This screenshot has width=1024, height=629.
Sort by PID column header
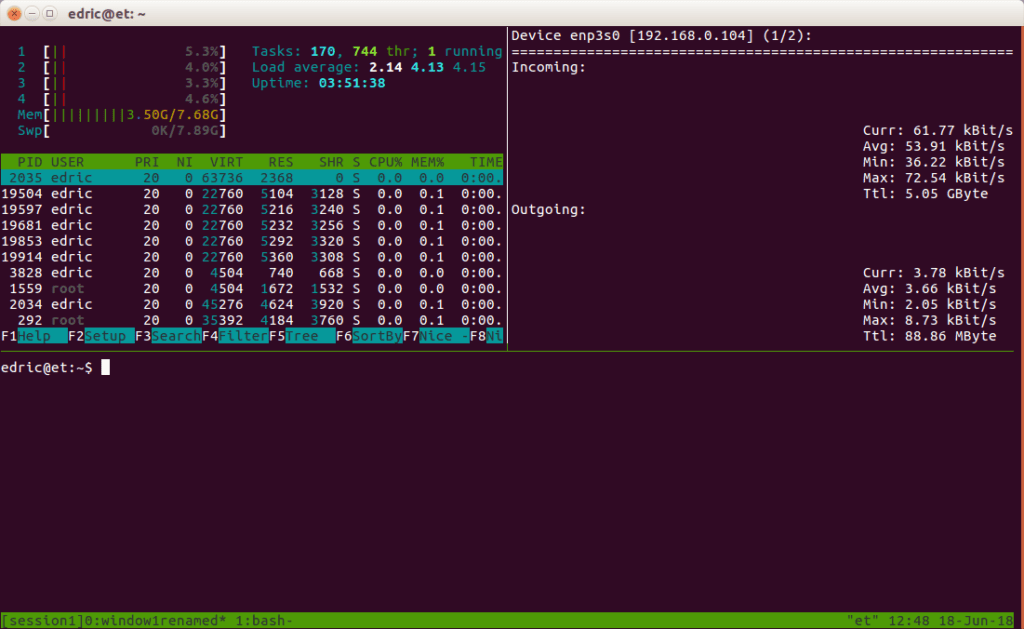point(29,162)
